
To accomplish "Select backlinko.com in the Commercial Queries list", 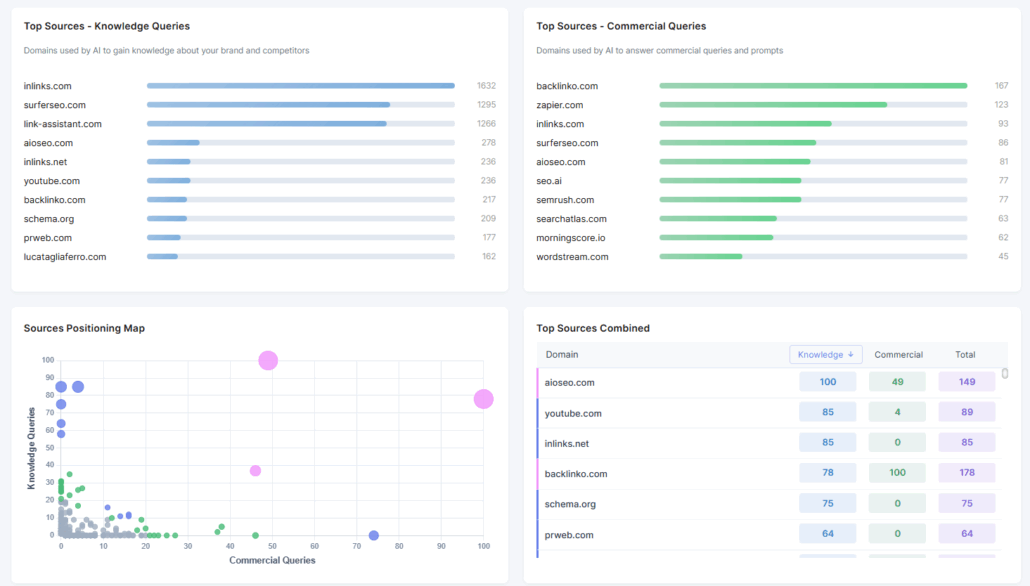I will (567, 86).
